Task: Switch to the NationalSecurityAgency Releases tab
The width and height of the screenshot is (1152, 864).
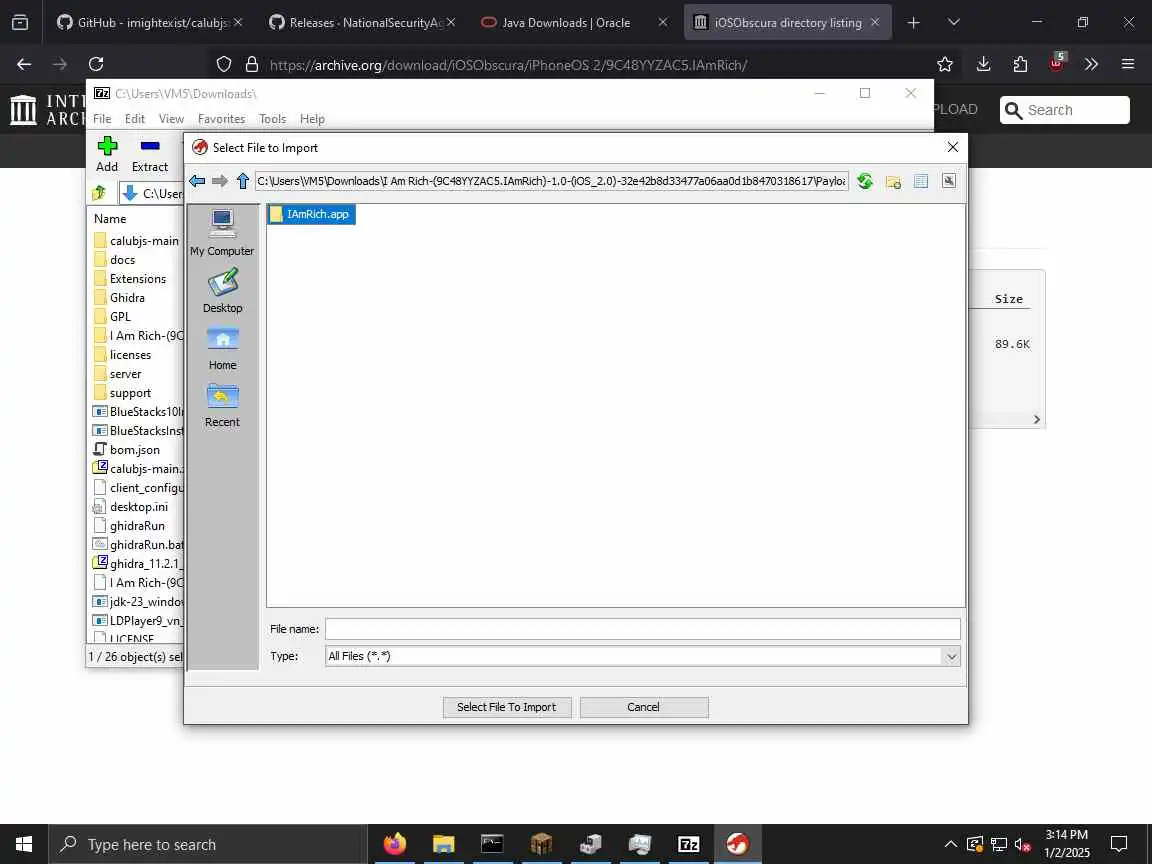Action: tap(361, 23)
